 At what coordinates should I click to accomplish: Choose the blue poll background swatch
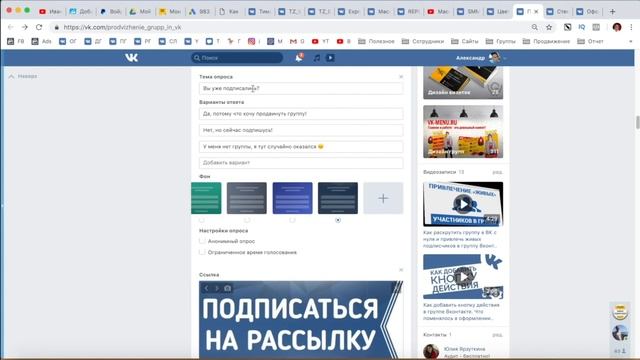pyautogui.click(x=292, y=198)
